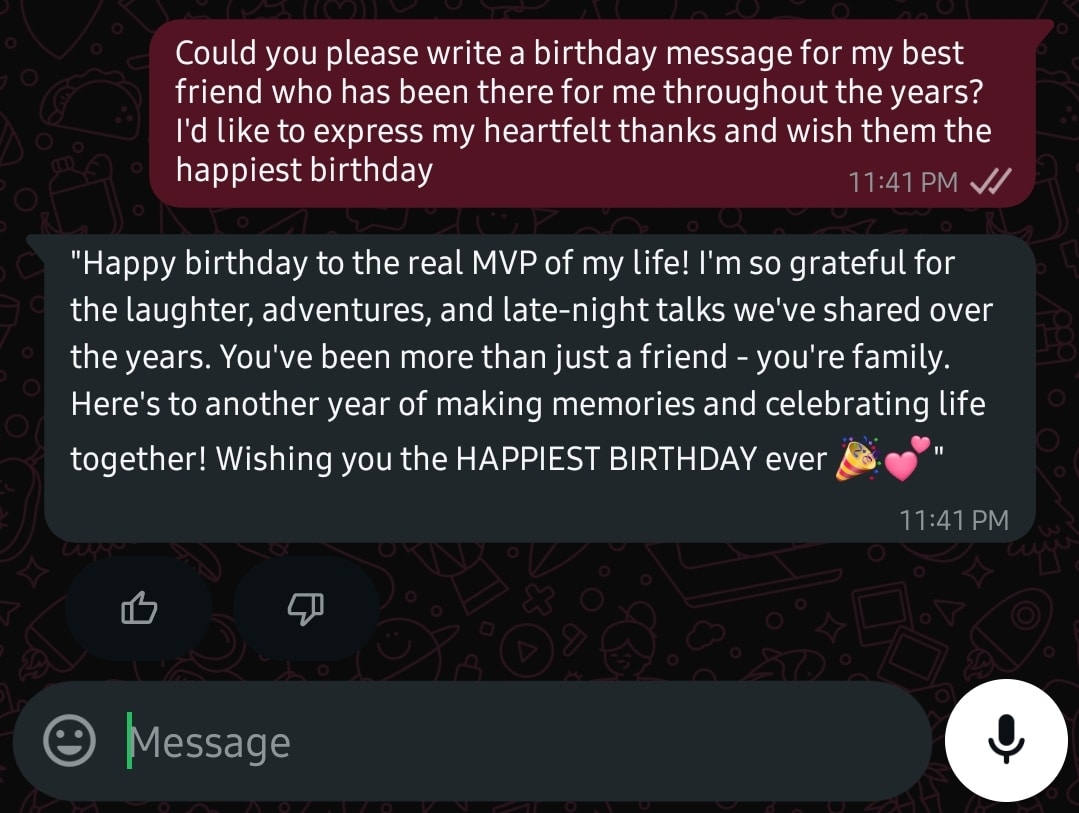Select the received Happy birthday reply bubble
The width and height of the screenshot is (1079, 813).
540,388
